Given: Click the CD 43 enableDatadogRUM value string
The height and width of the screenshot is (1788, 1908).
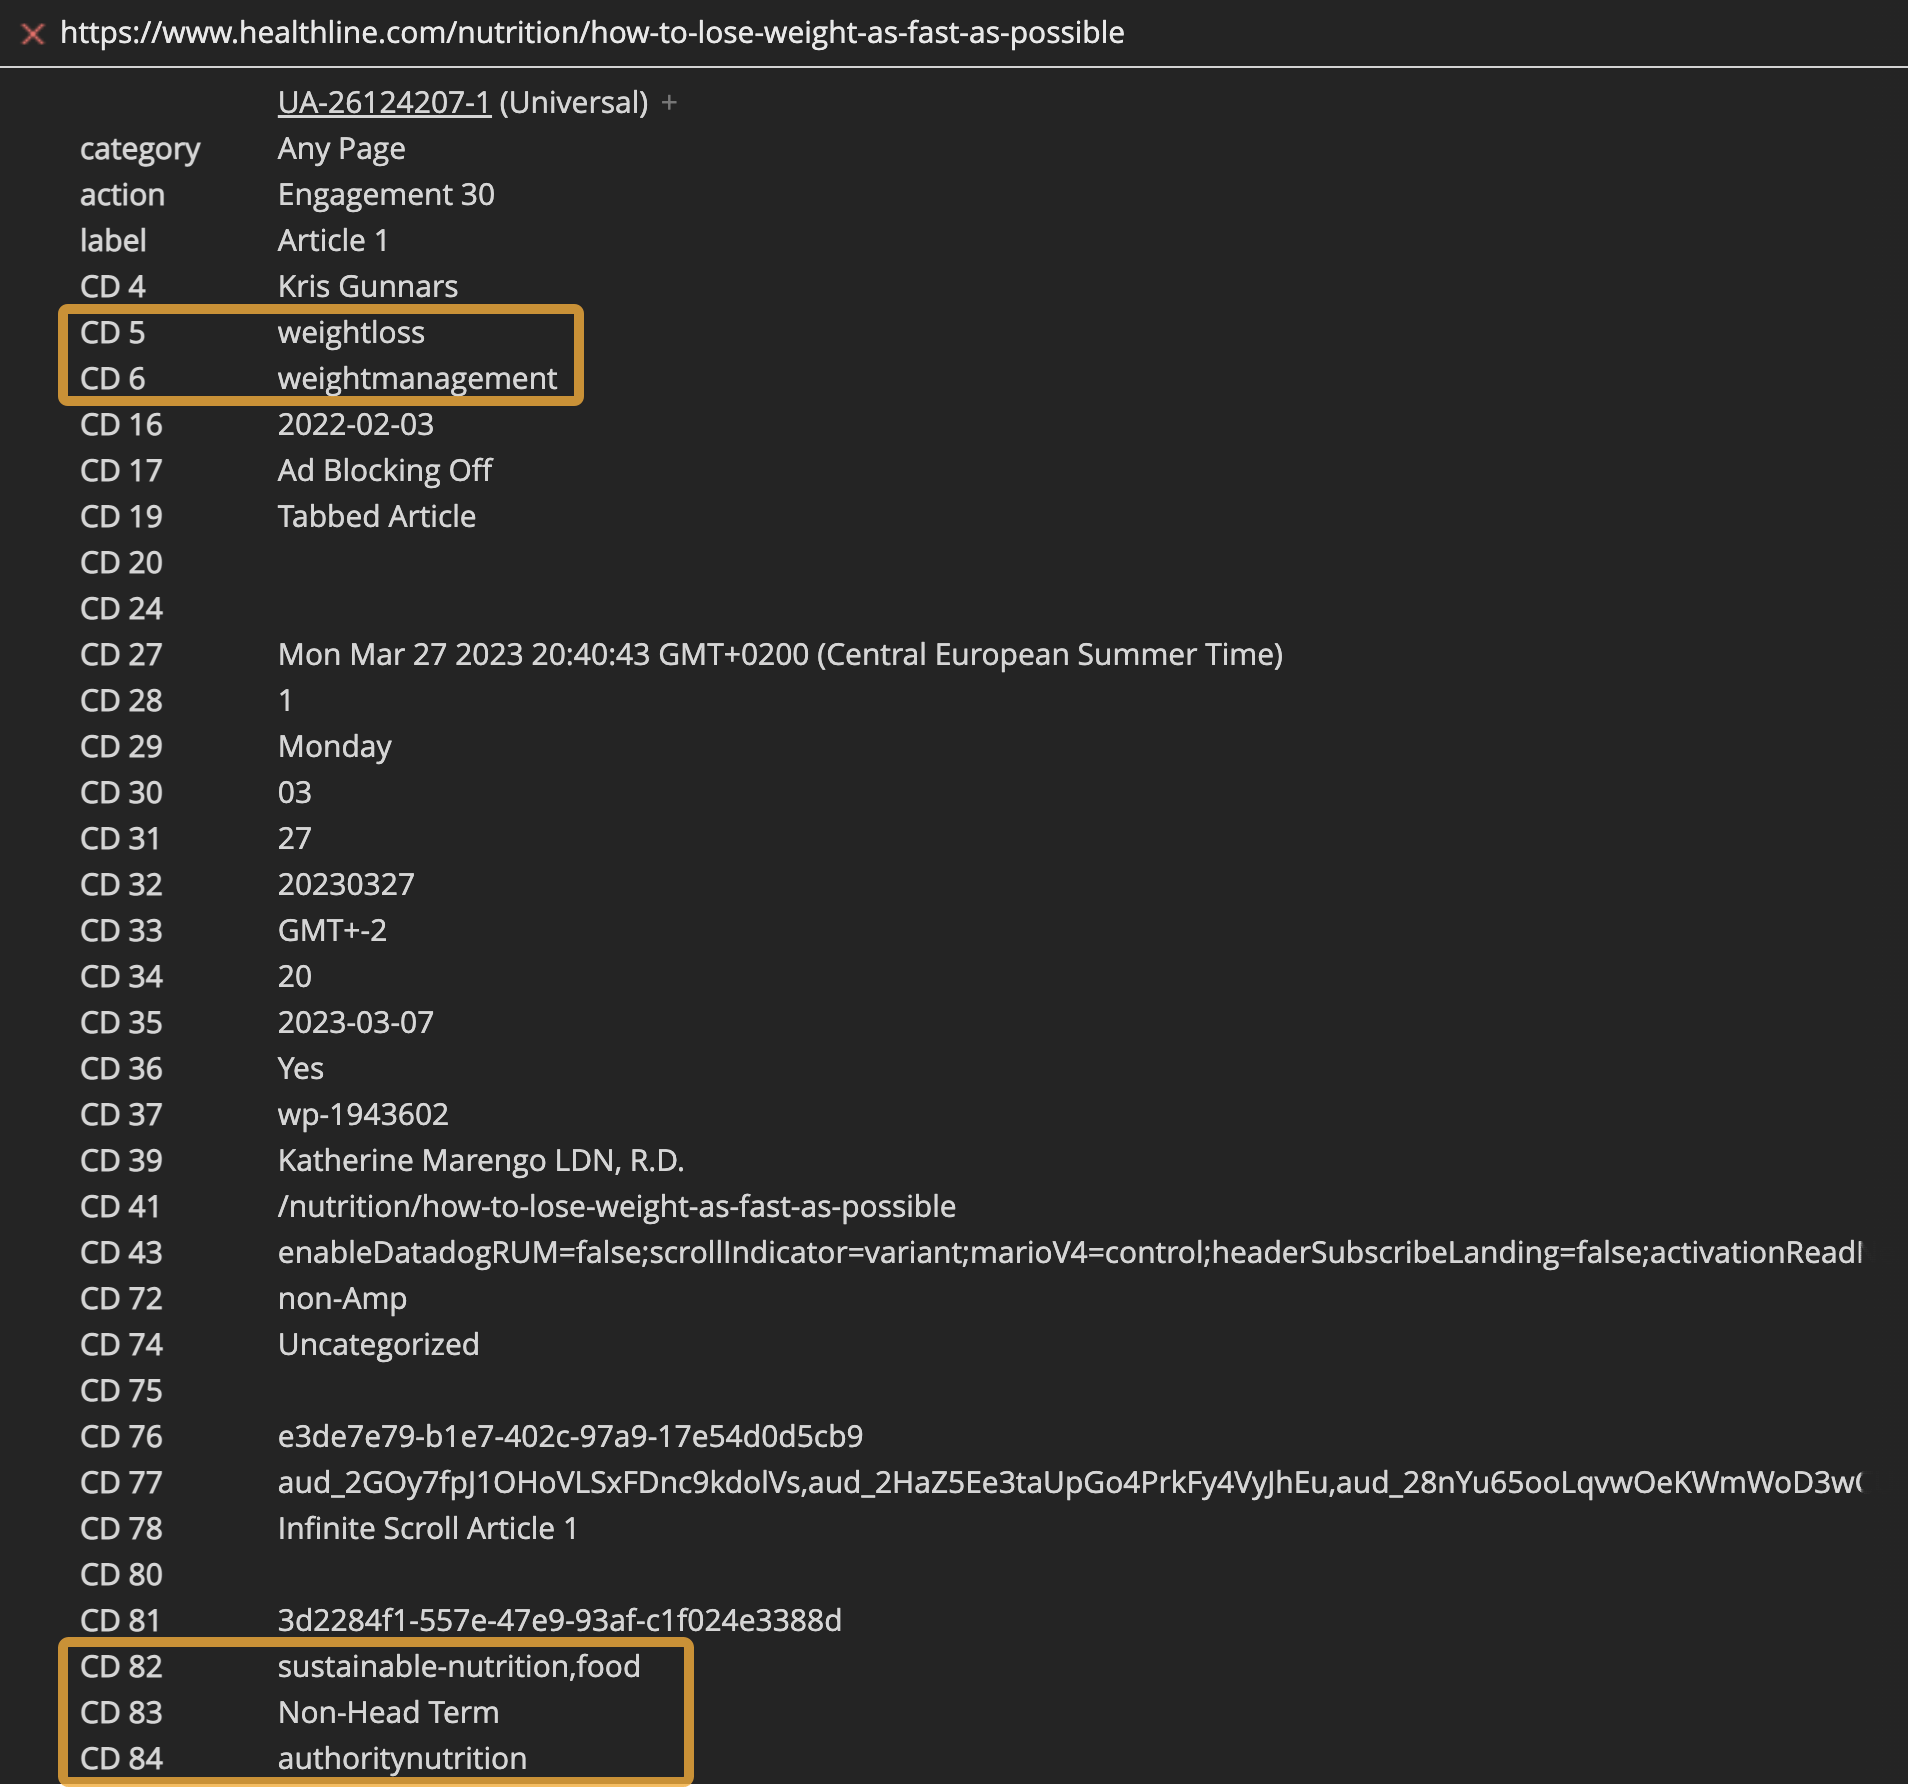Looking at the screenshot, I should point(1069,1252).
